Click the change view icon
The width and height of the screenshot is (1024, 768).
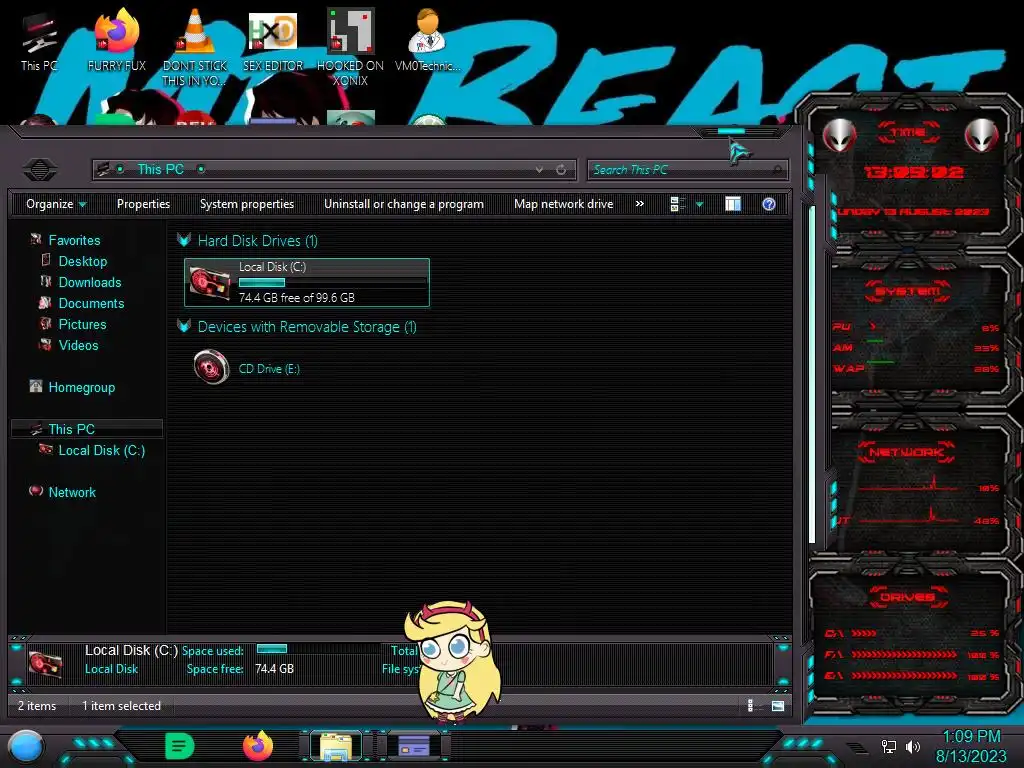677,204
